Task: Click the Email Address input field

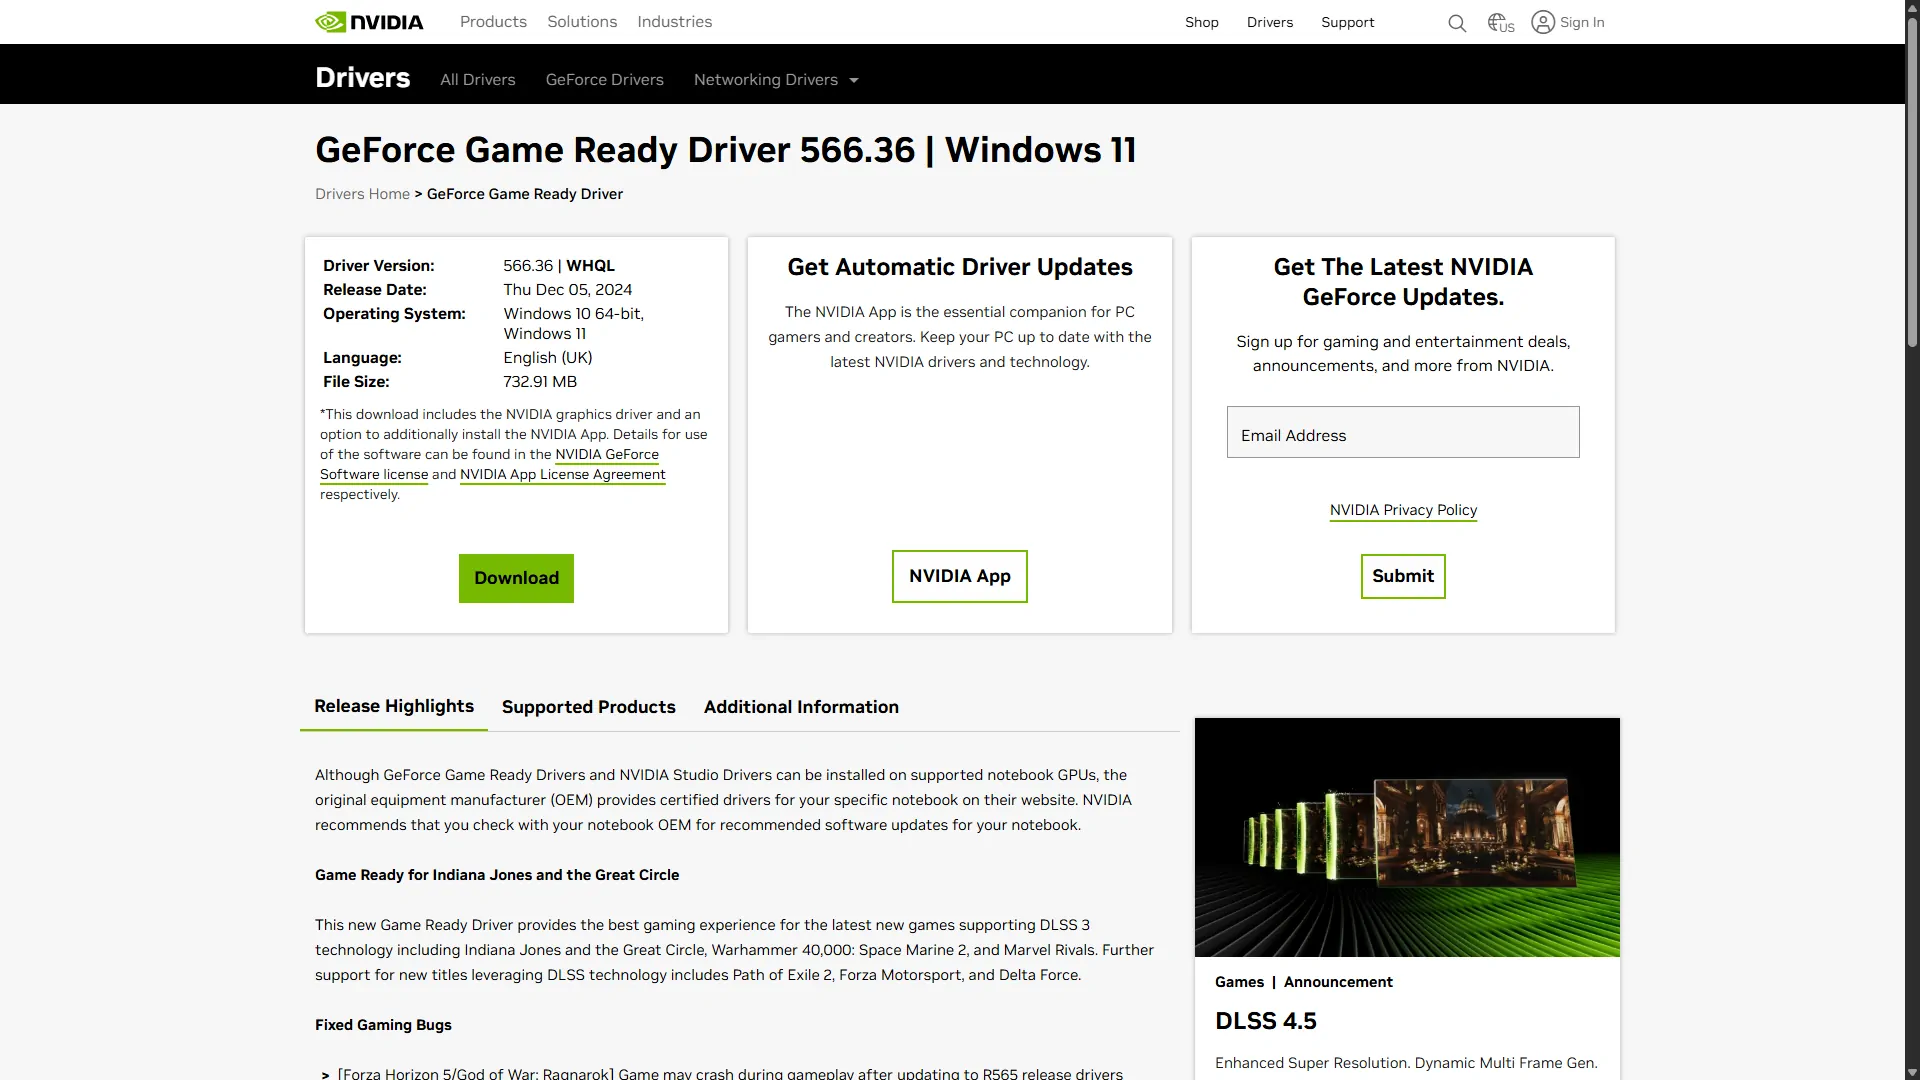Action: [x=1402, y=434]
